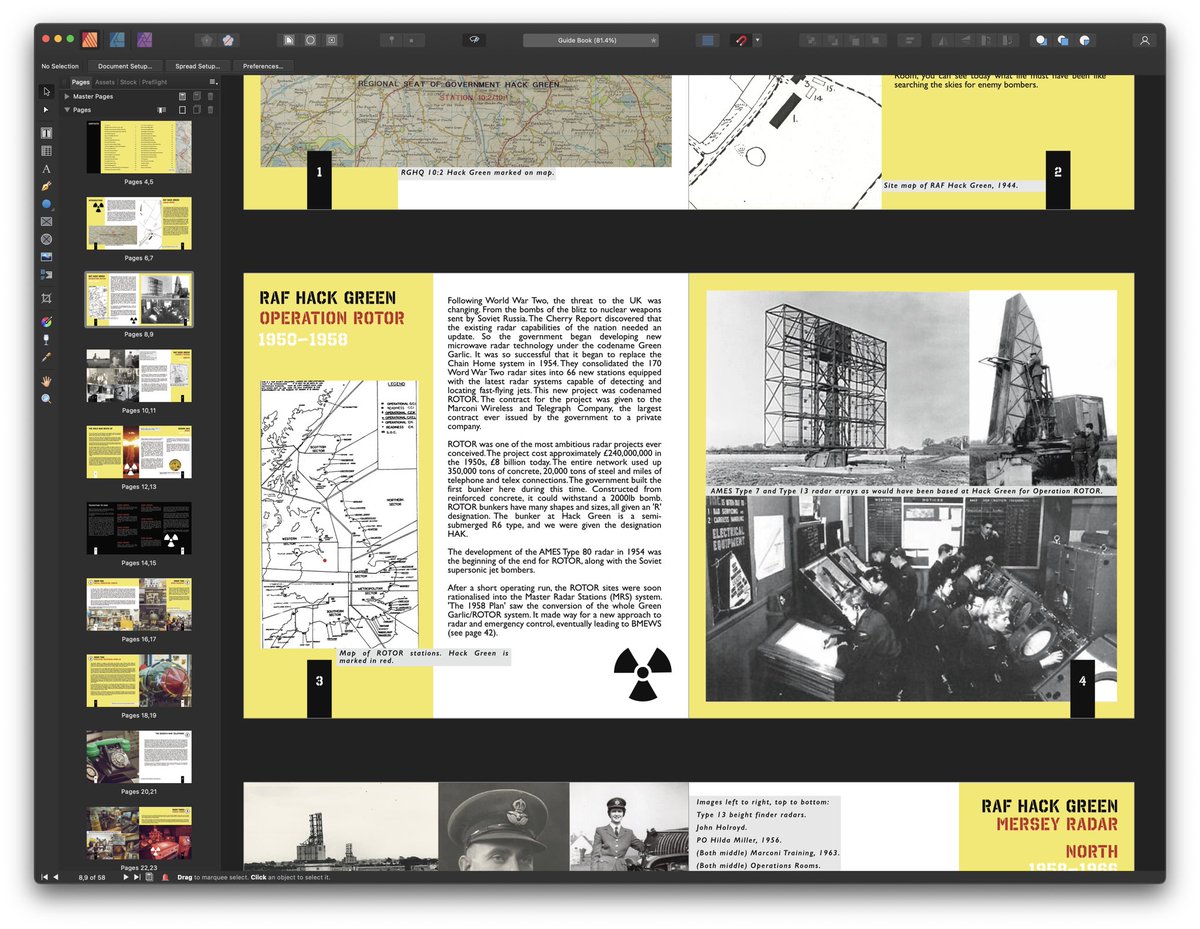Open Pages 14,15 thumbnail
1200x929 pixels.
(139, 528)
